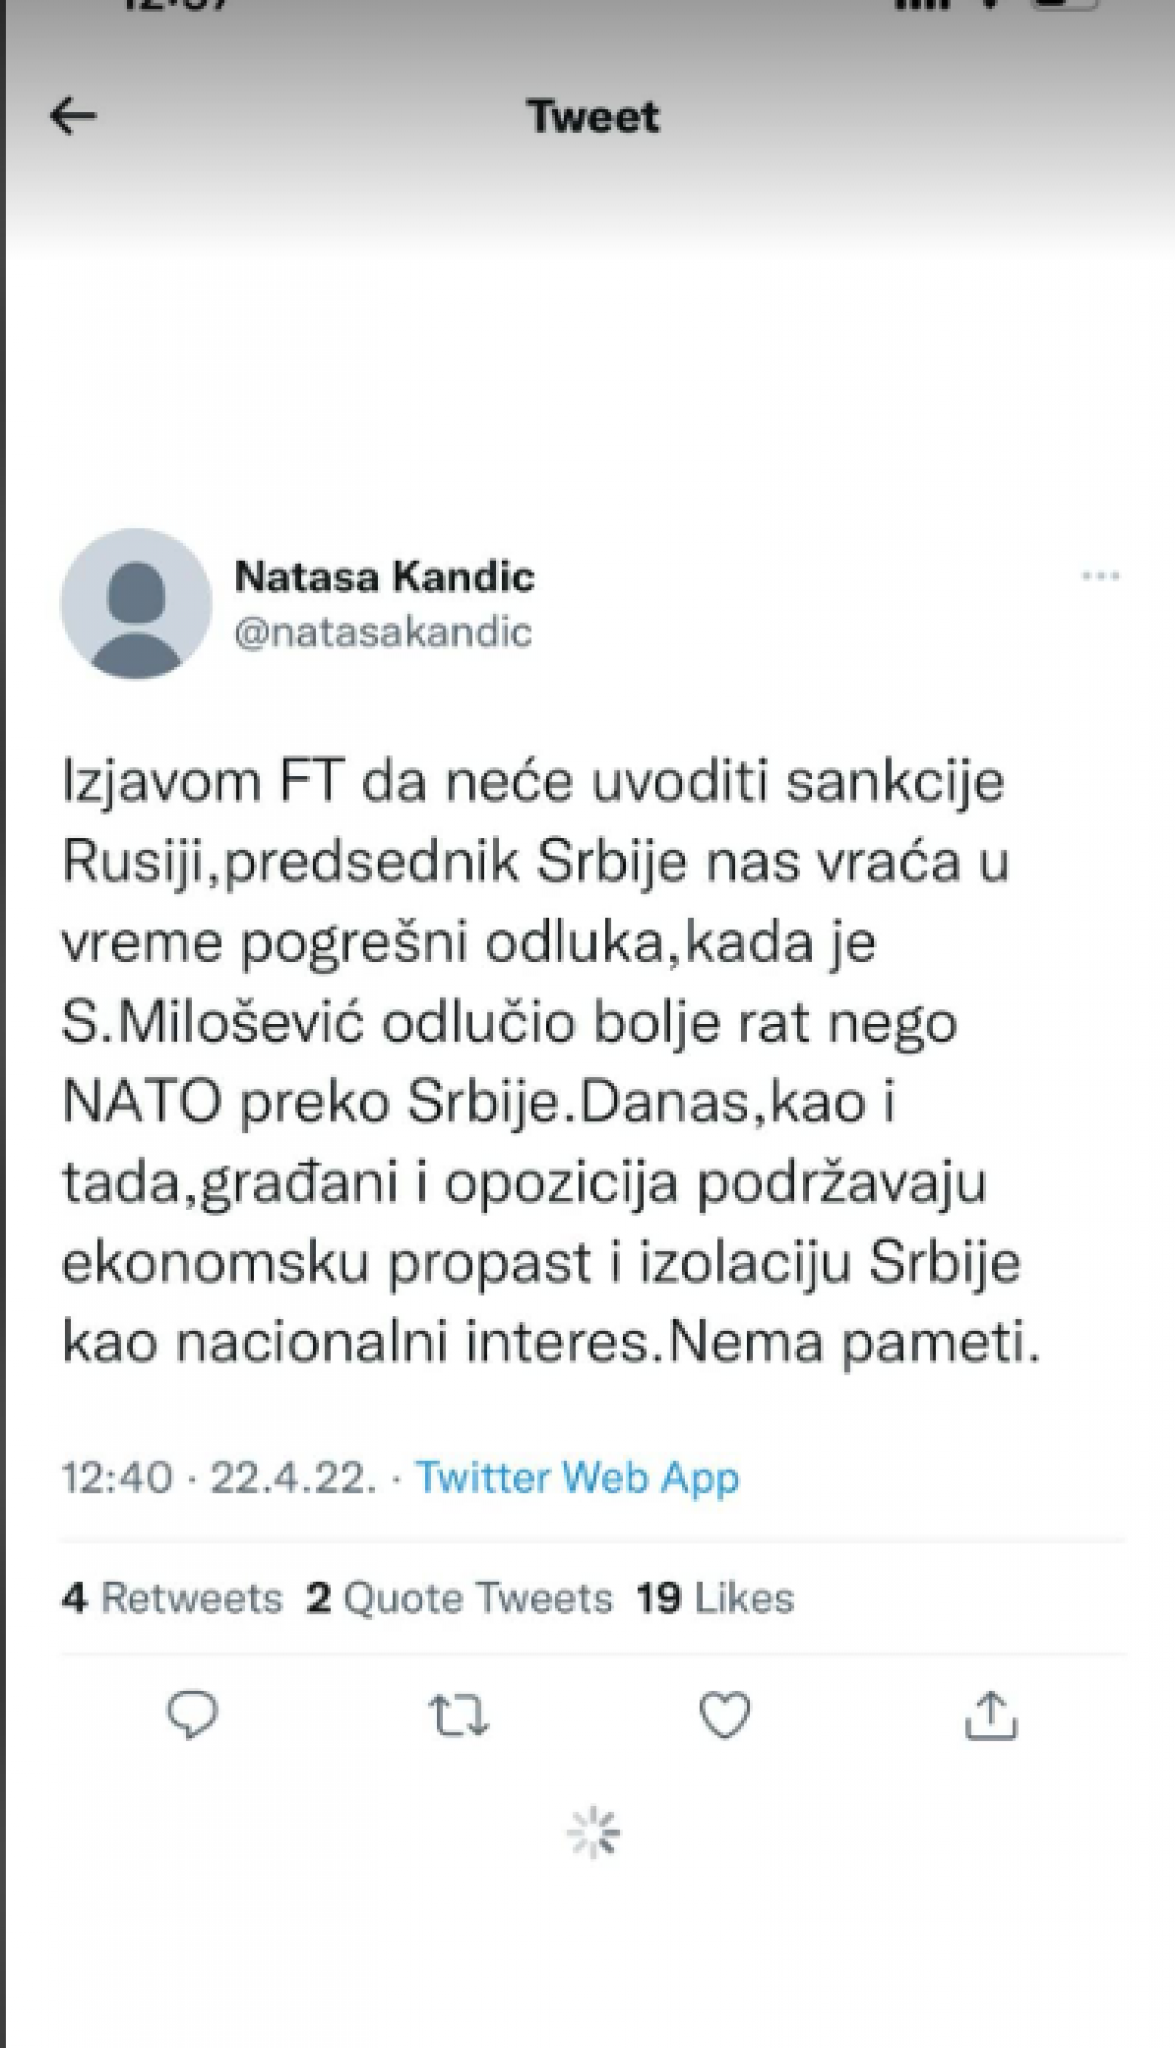Viewport: 1175px width, 2048px height.
Task: Tap the Tweet header title
Action: (x=592, y=115)
